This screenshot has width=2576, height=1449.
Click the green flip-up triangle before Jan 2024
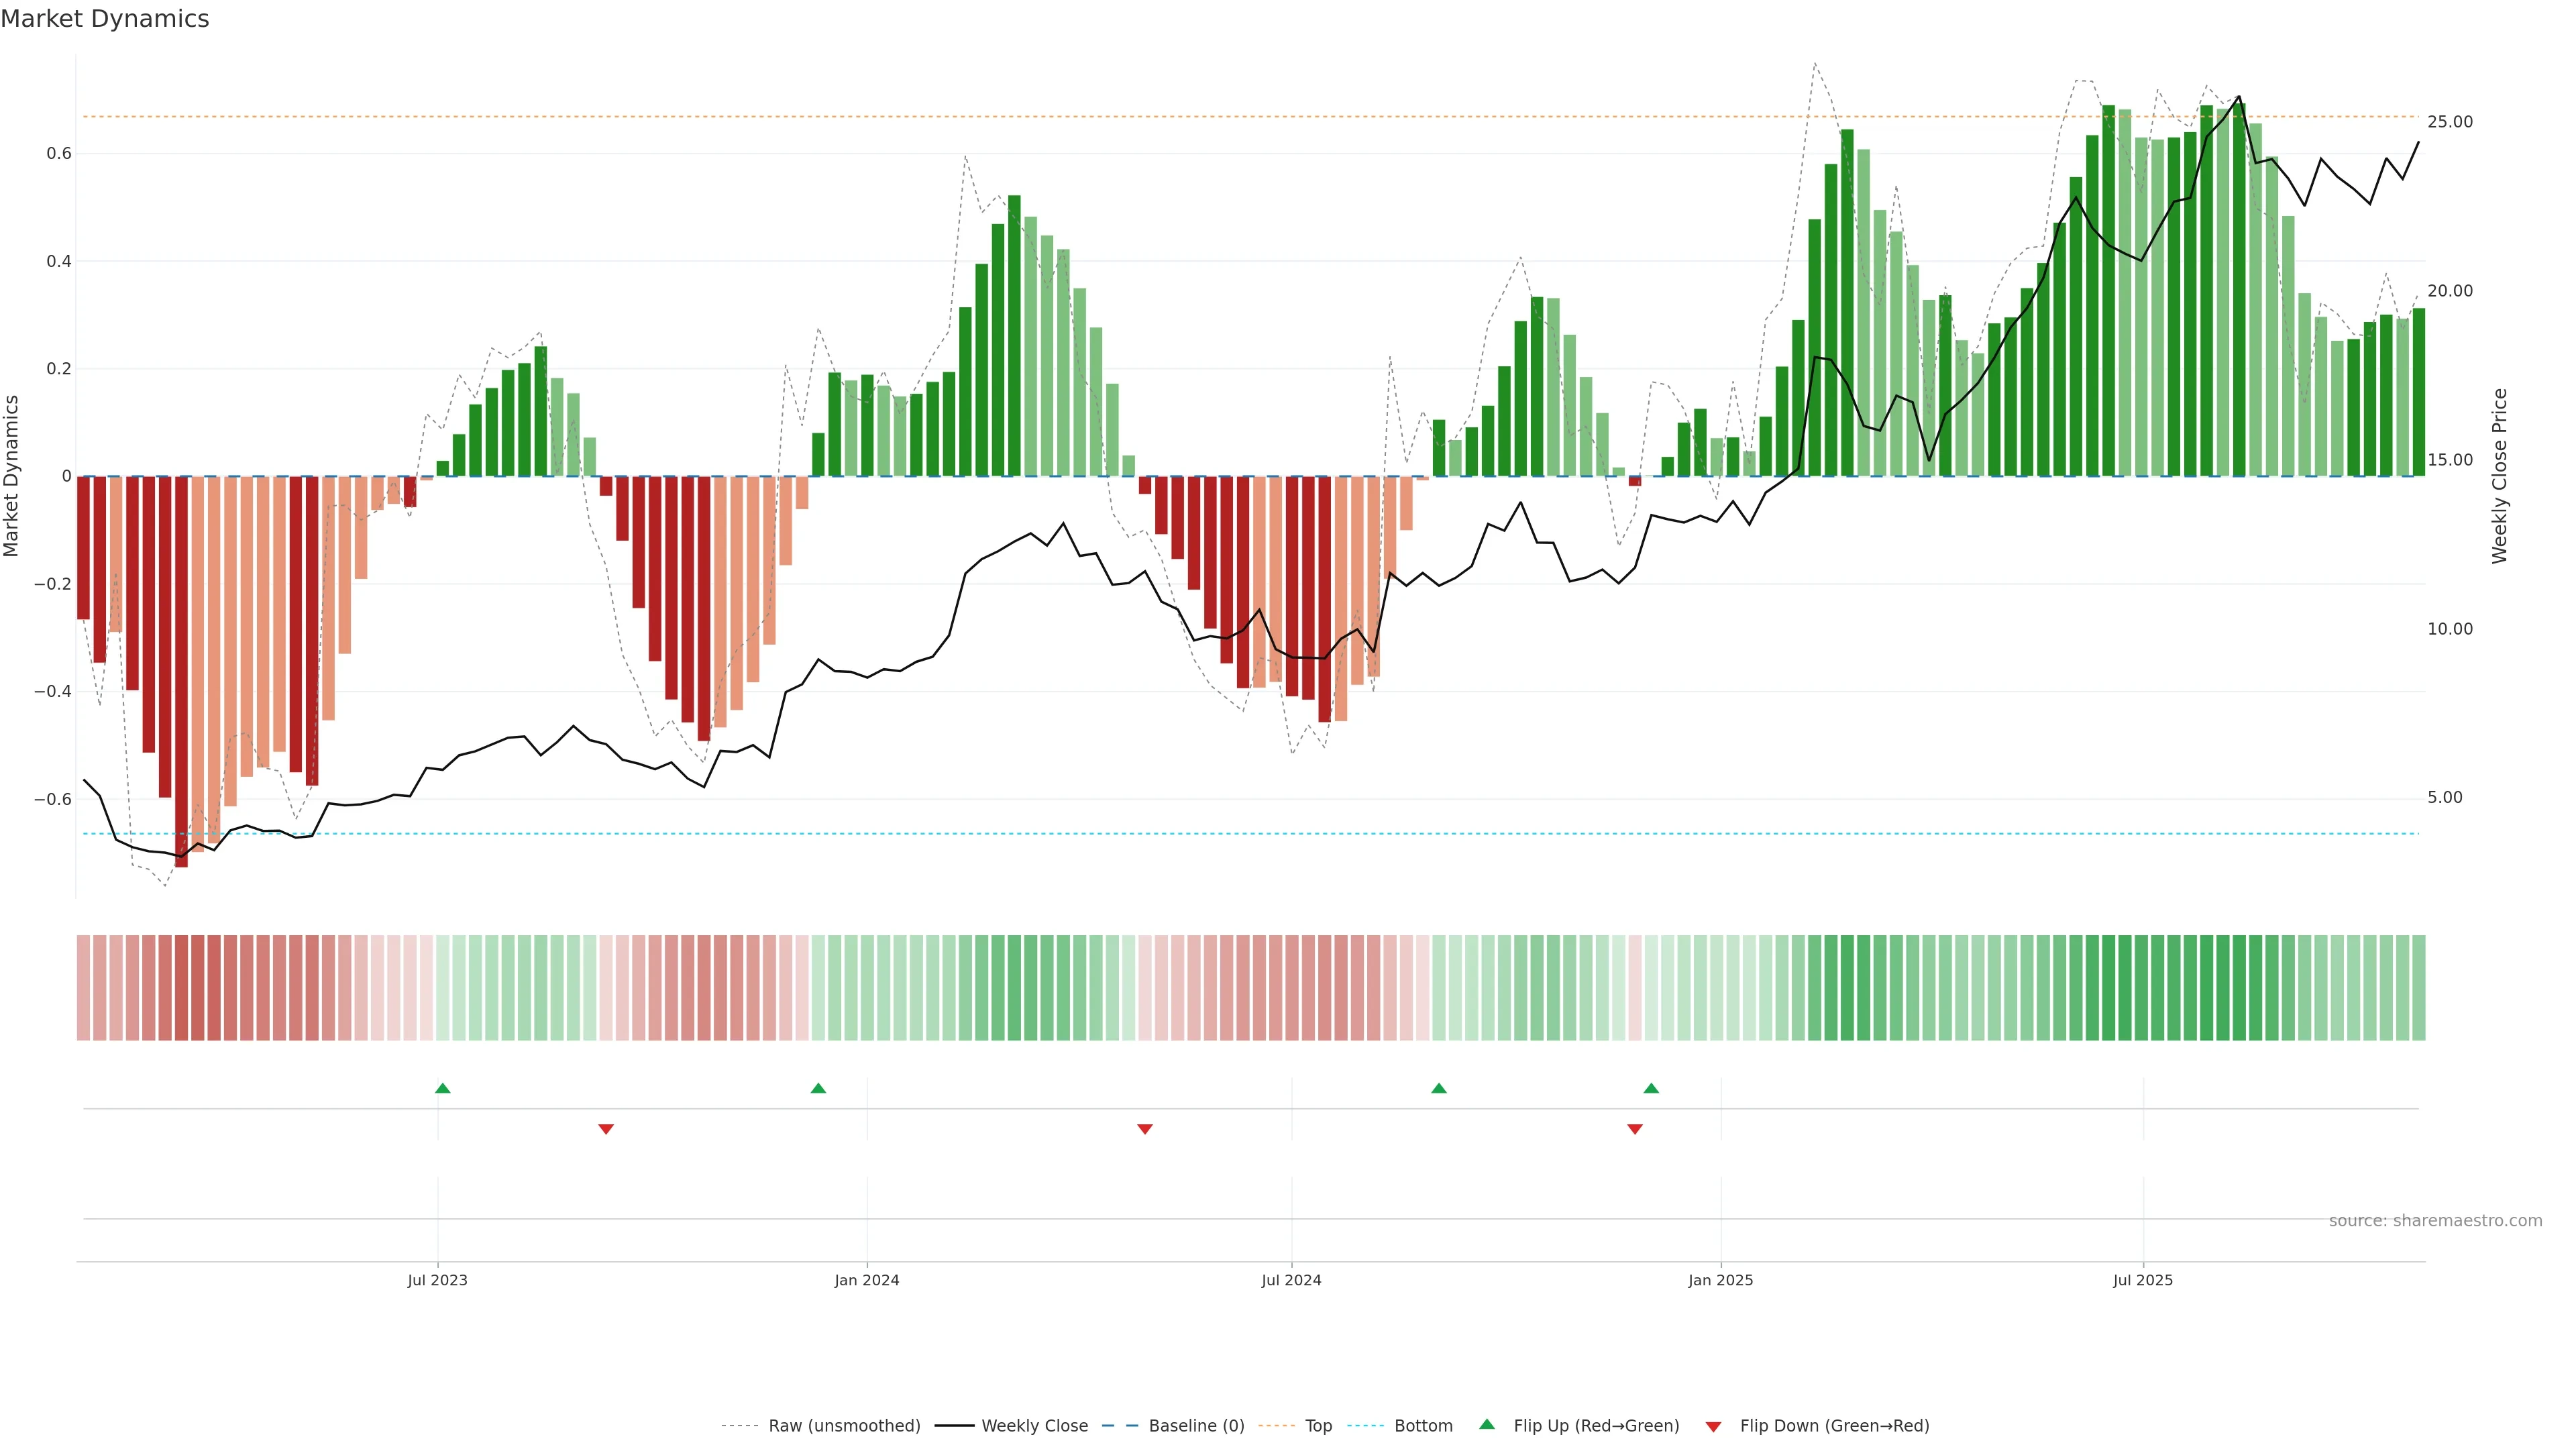click(818, 1088)
